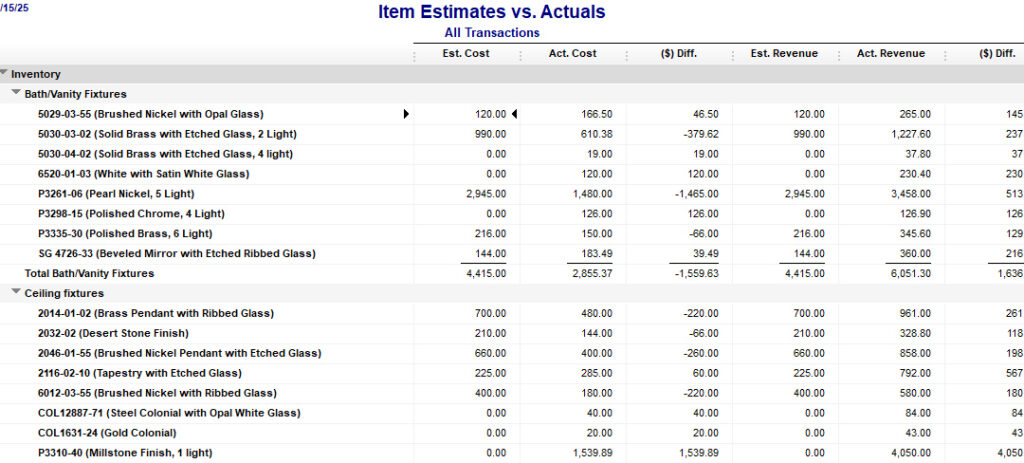Click resize handle left of Est. Revenue column
Screen dimensions: 1024x463
[734, 56]
